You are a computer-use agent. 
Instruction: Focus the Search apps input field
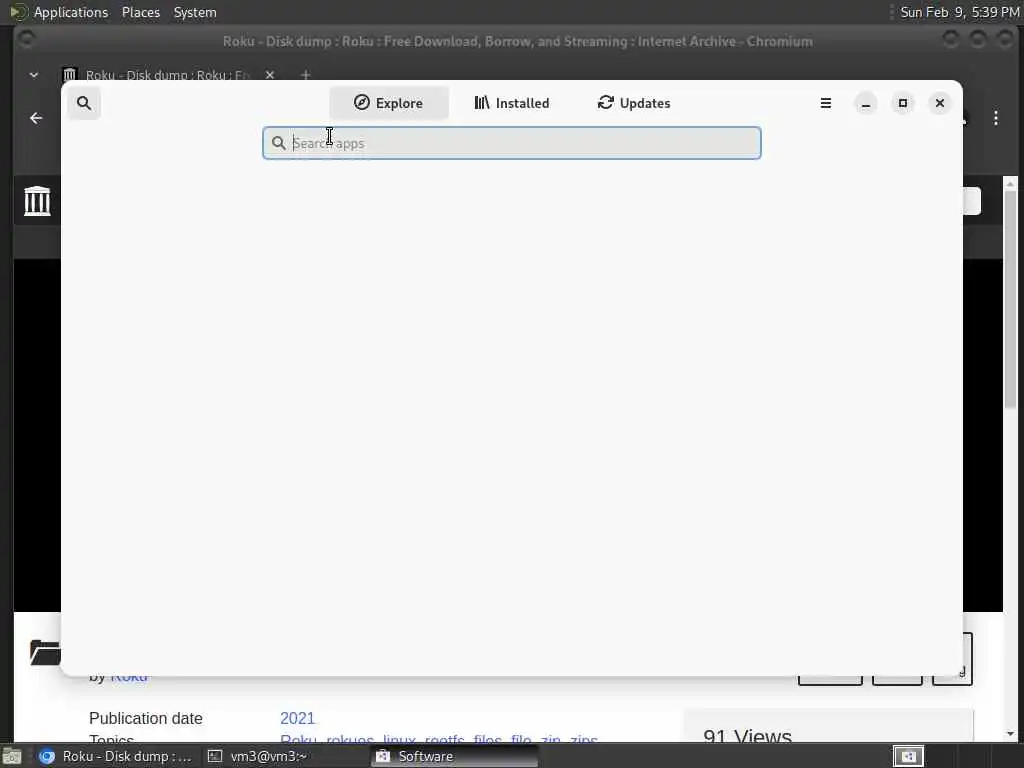pyautogui.click(x=512, y=143)
